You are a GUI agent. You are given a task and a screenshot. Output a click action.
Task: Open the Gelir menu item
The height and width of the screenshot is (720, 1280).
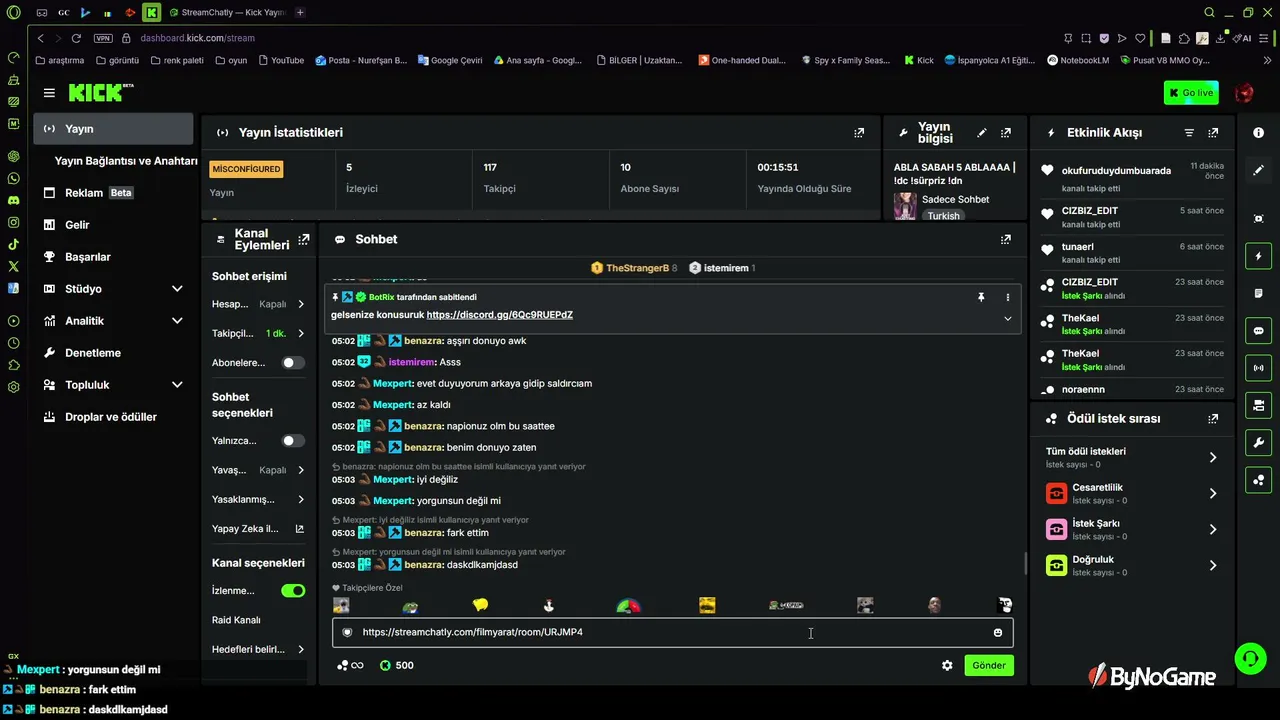pyautogui.click(x=113, y=225)
